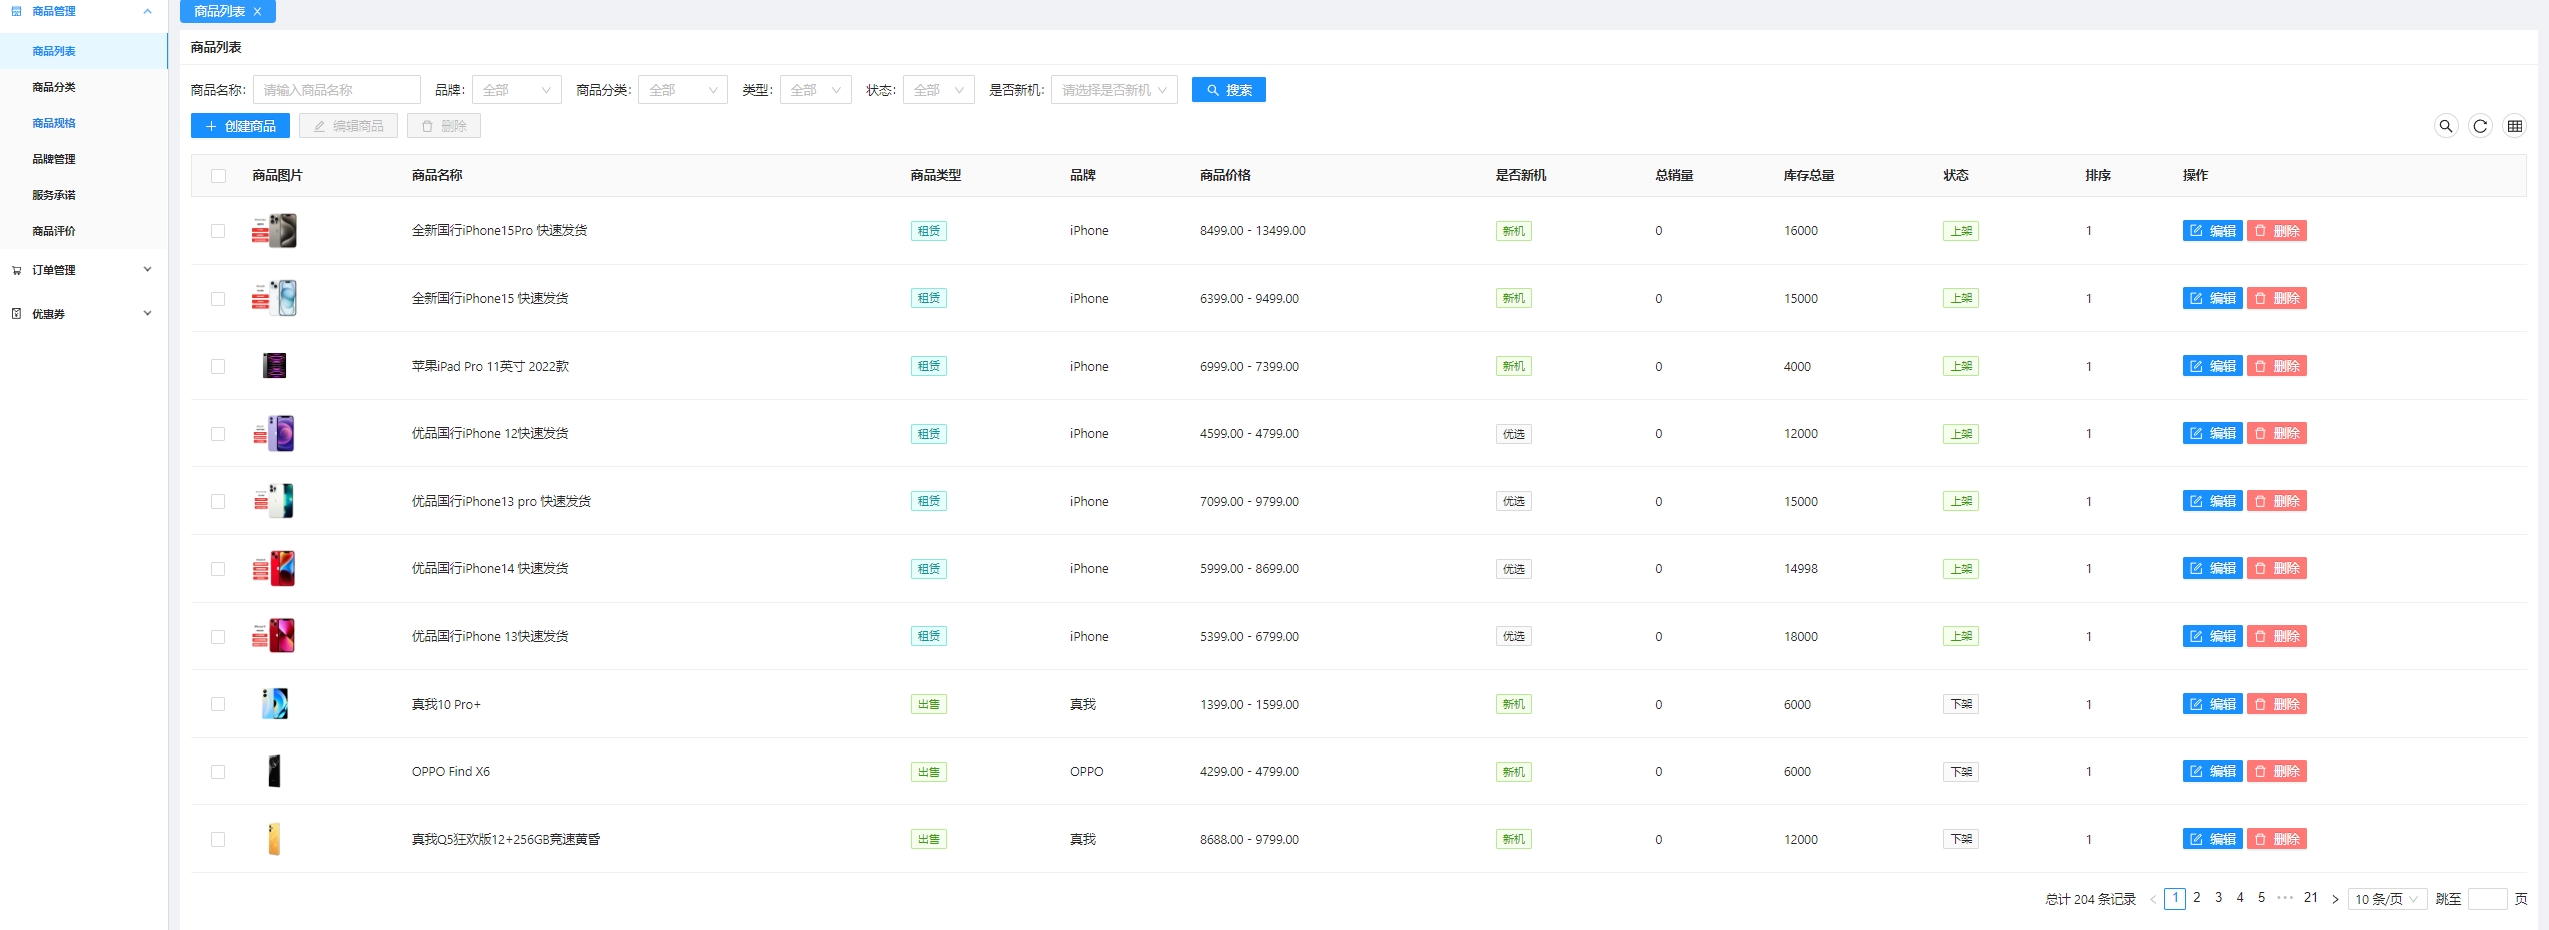
Task: Expand the 订单管理 sidebar menu
Action: point(147,270)
